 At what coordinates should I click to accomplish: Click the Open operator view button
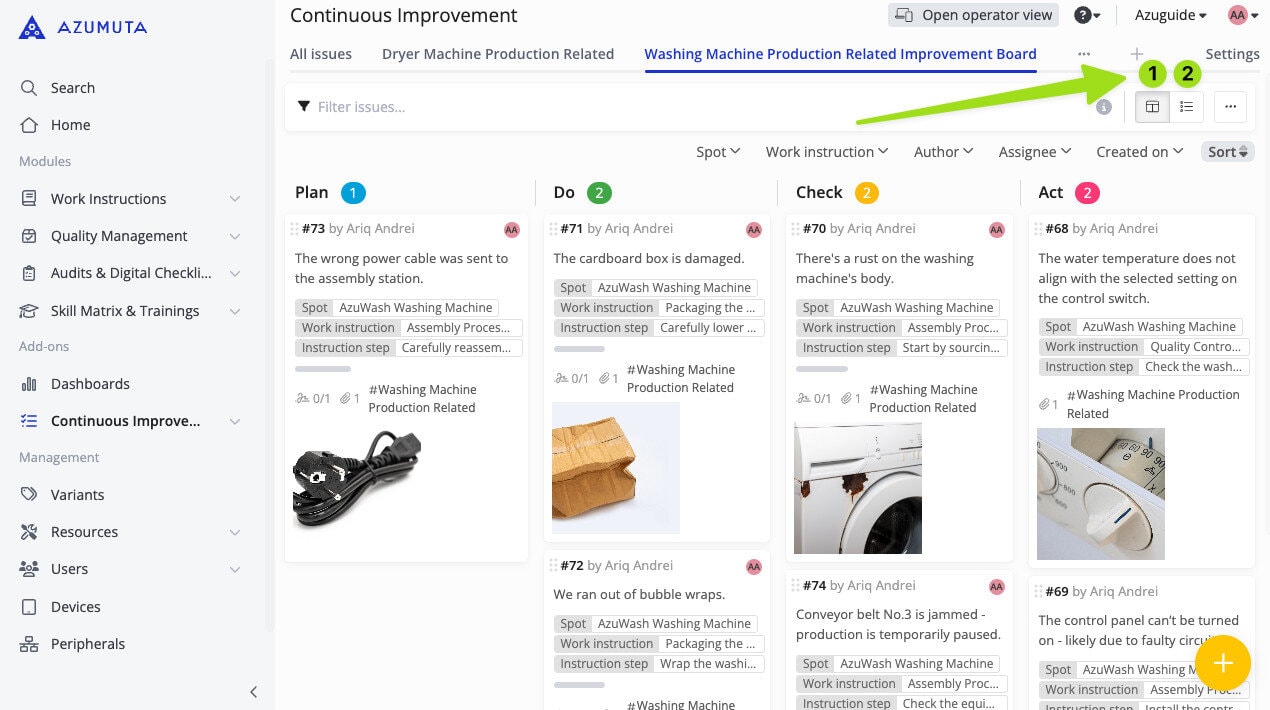[974, 15]
